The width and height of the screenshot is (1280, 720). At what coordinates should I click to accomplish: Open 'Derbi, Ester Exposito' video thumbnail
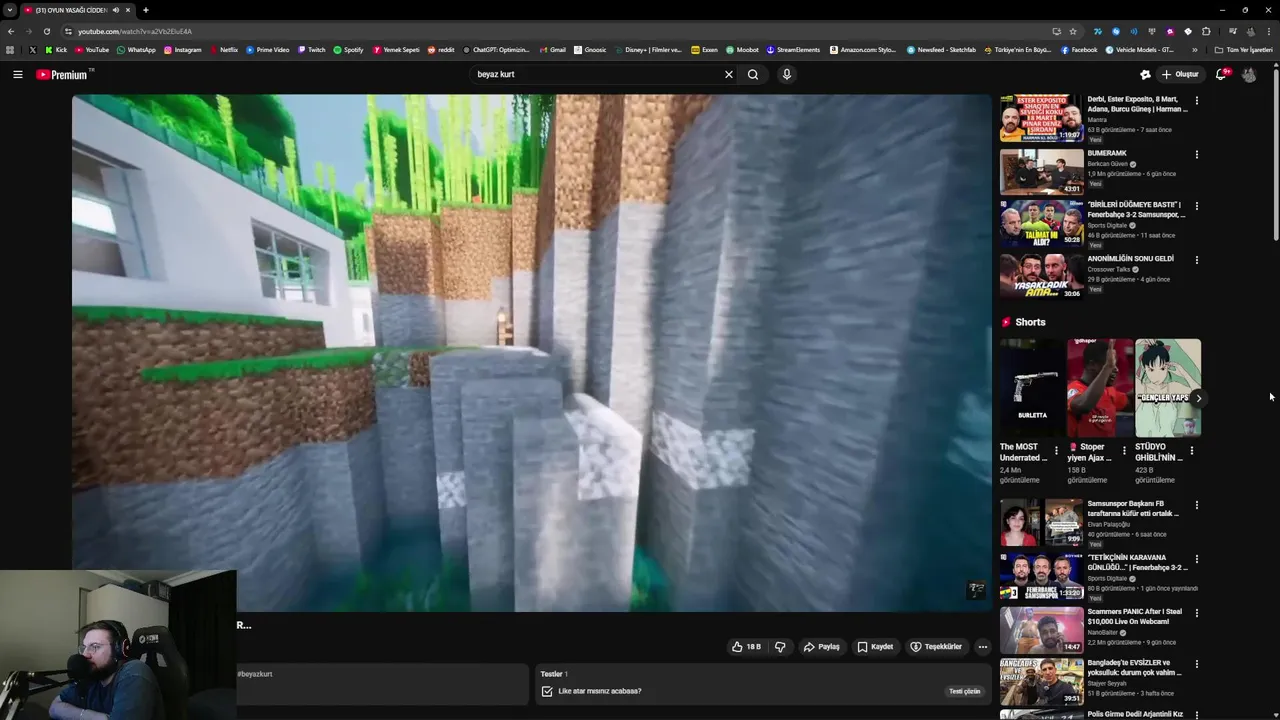tap(1041, 118)
